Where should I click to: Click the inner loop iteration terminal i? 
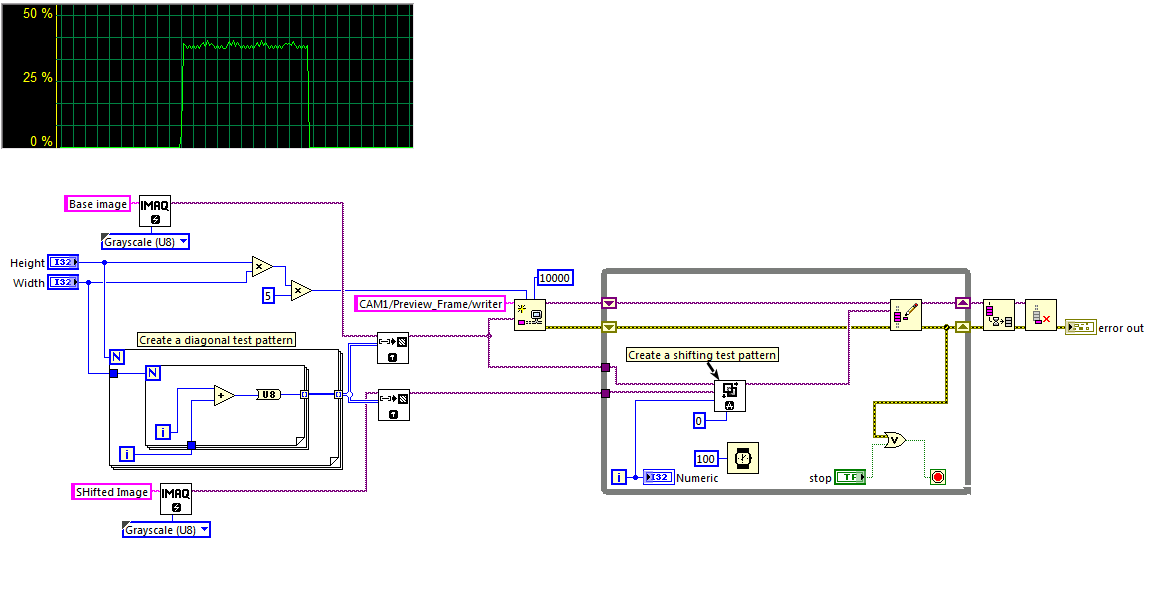pyautogui.click(x=163, y=431)
